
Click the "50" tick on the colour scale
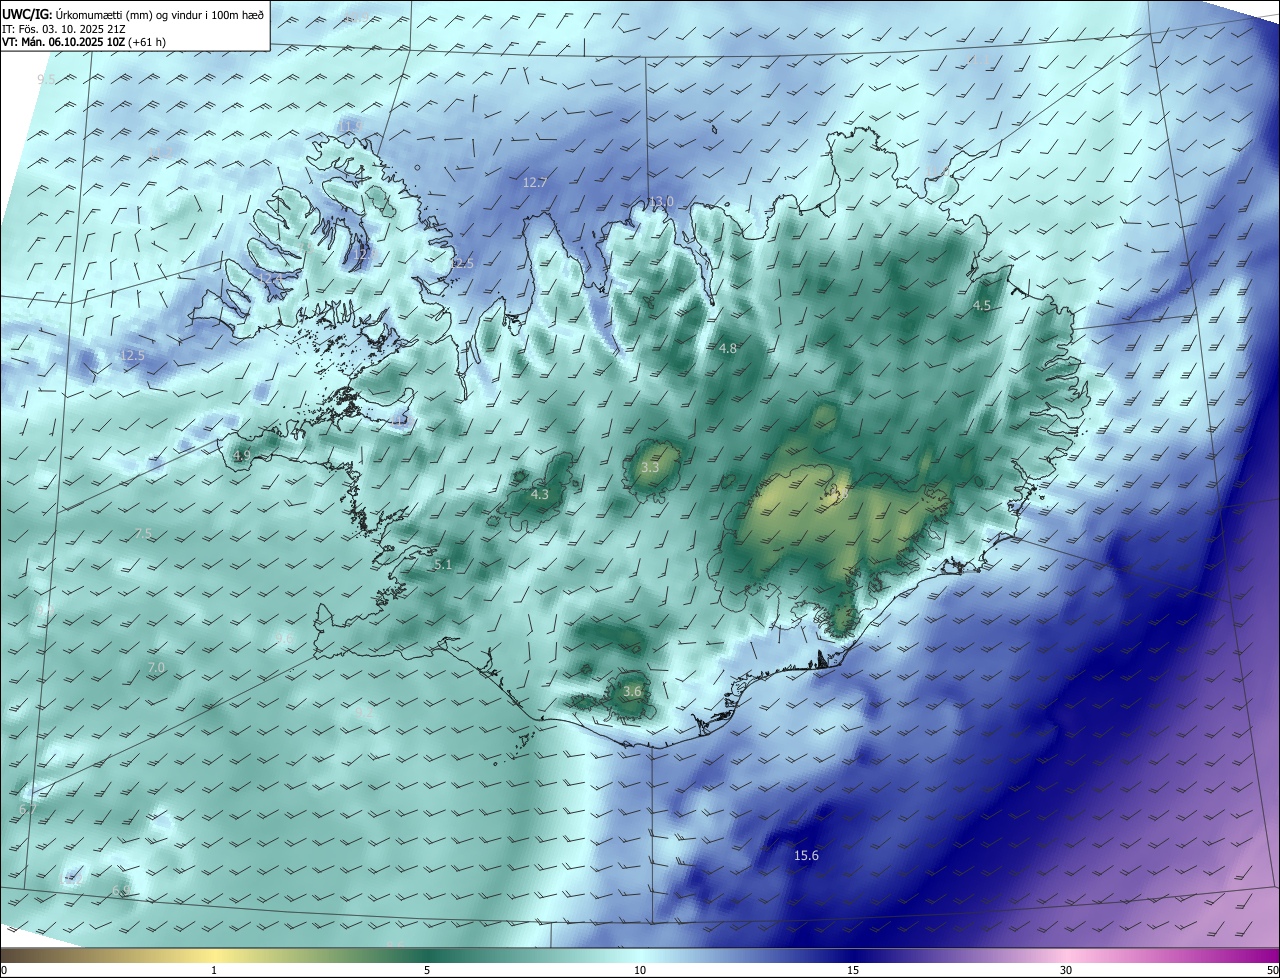[1272, 970]
